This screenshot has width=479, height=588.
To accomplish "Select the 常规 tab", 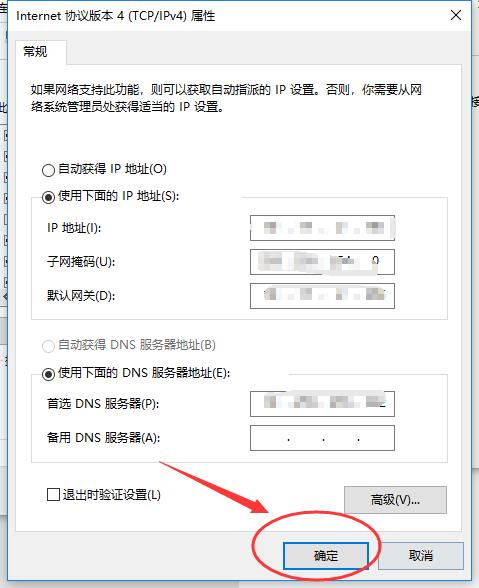I will pos(36,52).
